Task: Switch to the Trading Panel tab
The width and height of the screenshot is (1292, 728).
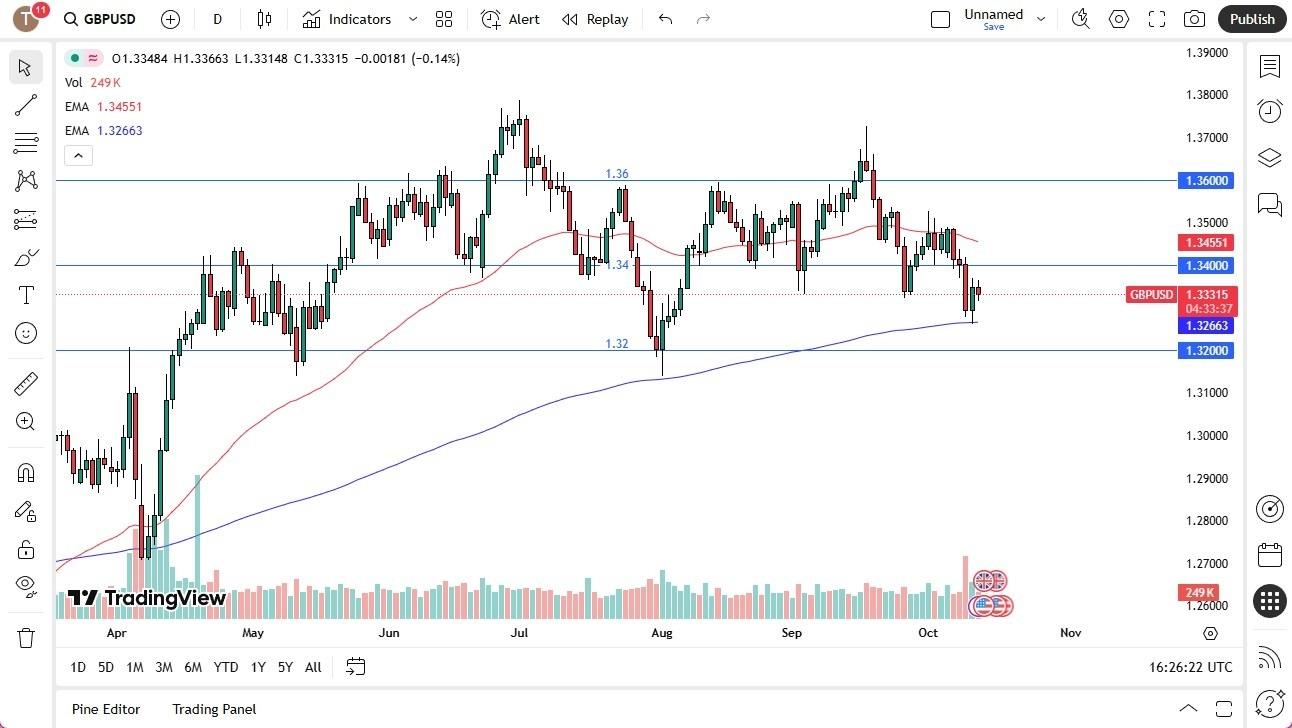Action: click(214, 709)
